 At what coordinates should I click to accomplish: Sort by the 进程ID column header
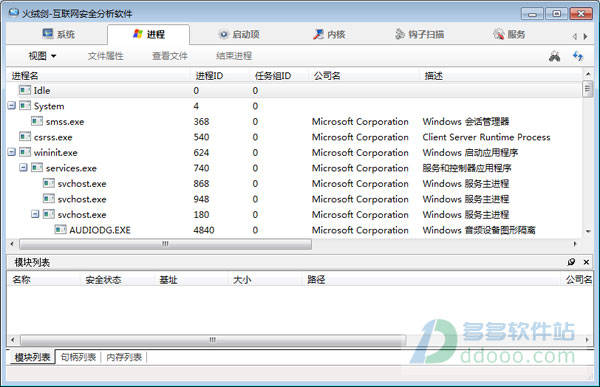[x=220, y=76]
